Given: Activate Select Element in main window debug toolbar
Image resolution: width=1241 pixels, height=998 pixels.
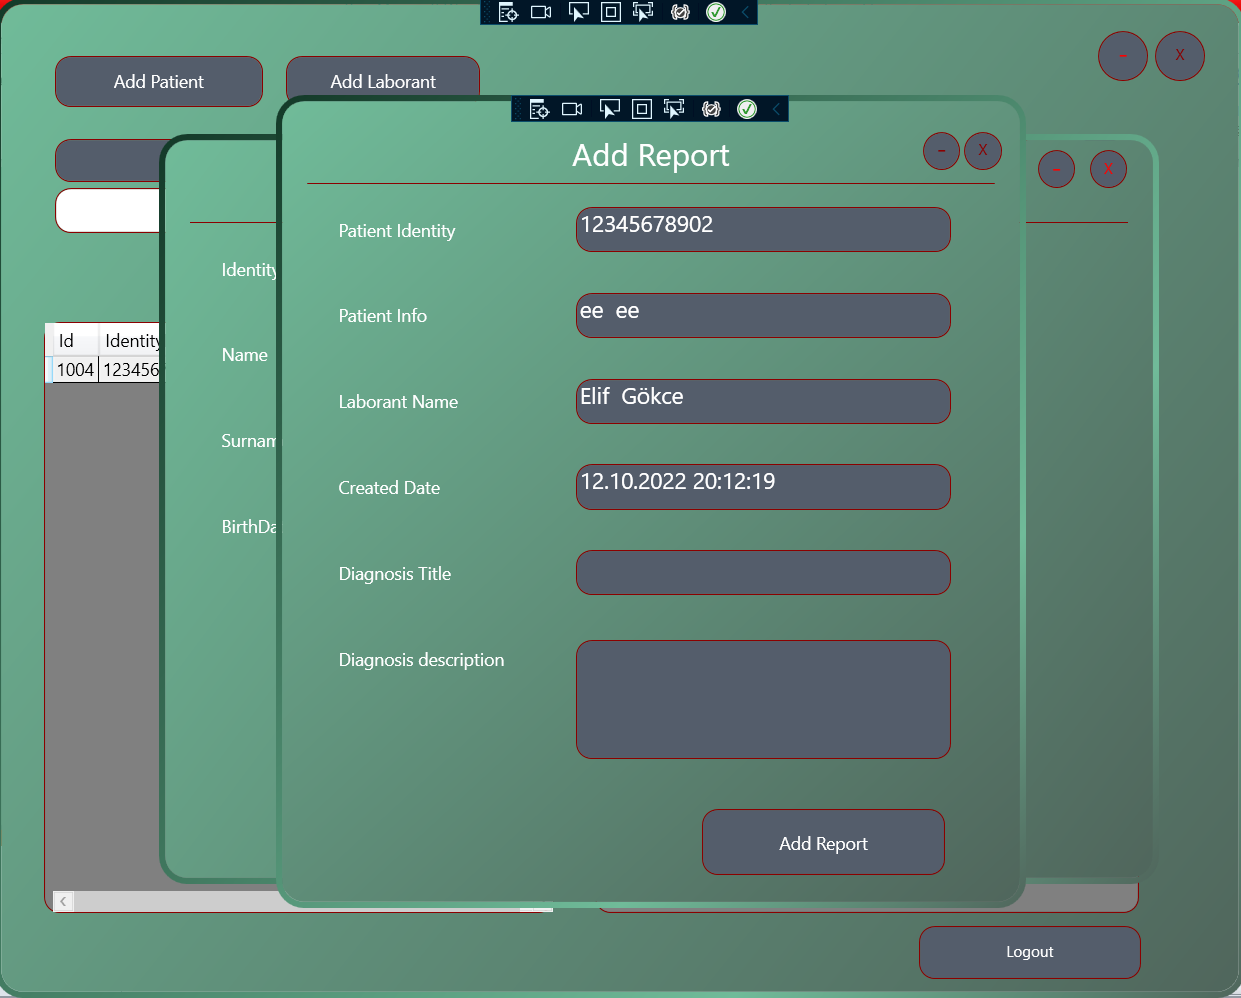Looking at the screenshot, I should tap(578, 12).
